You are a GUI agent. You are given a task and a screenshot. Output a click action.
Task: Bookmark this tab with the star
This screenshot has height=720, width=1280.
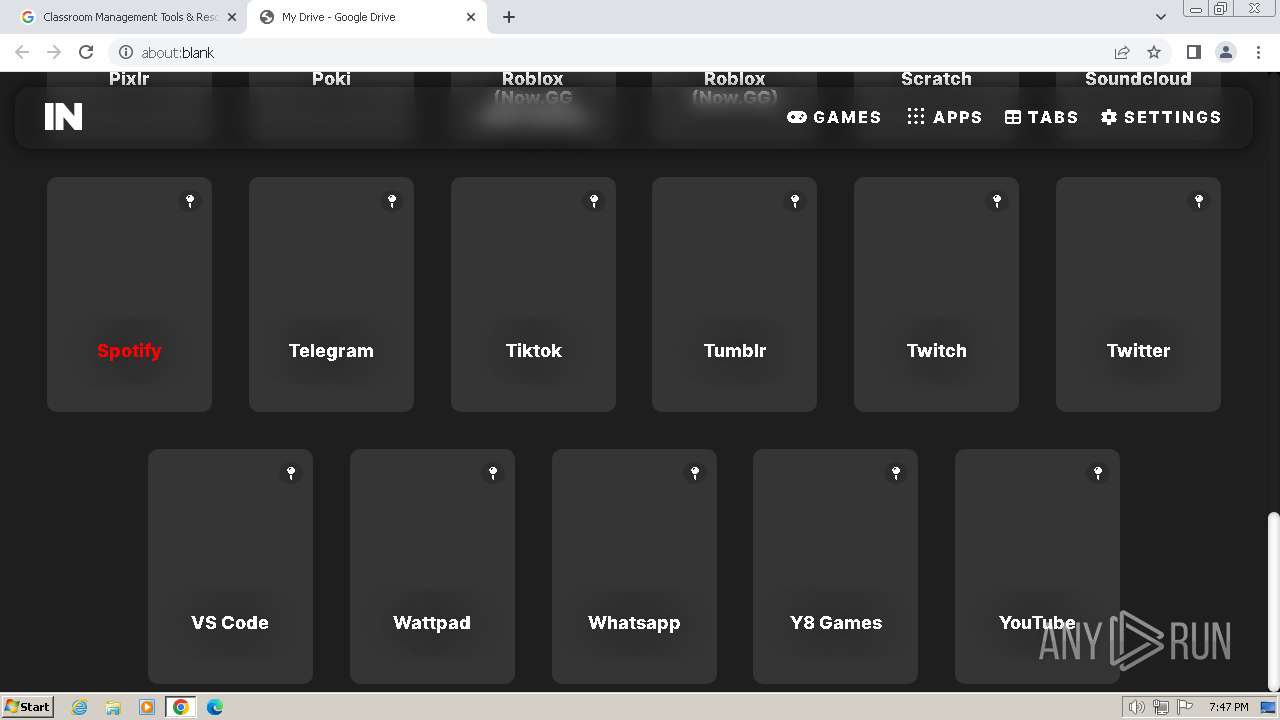point(1154,52)
